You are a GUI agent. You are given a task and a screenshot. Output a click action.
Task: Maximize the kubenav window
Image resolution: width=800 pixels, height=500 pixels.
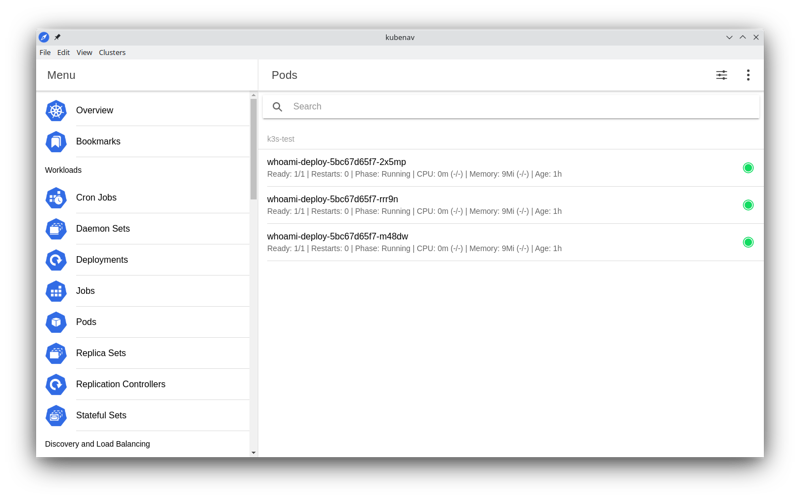(x=742, y=37)
